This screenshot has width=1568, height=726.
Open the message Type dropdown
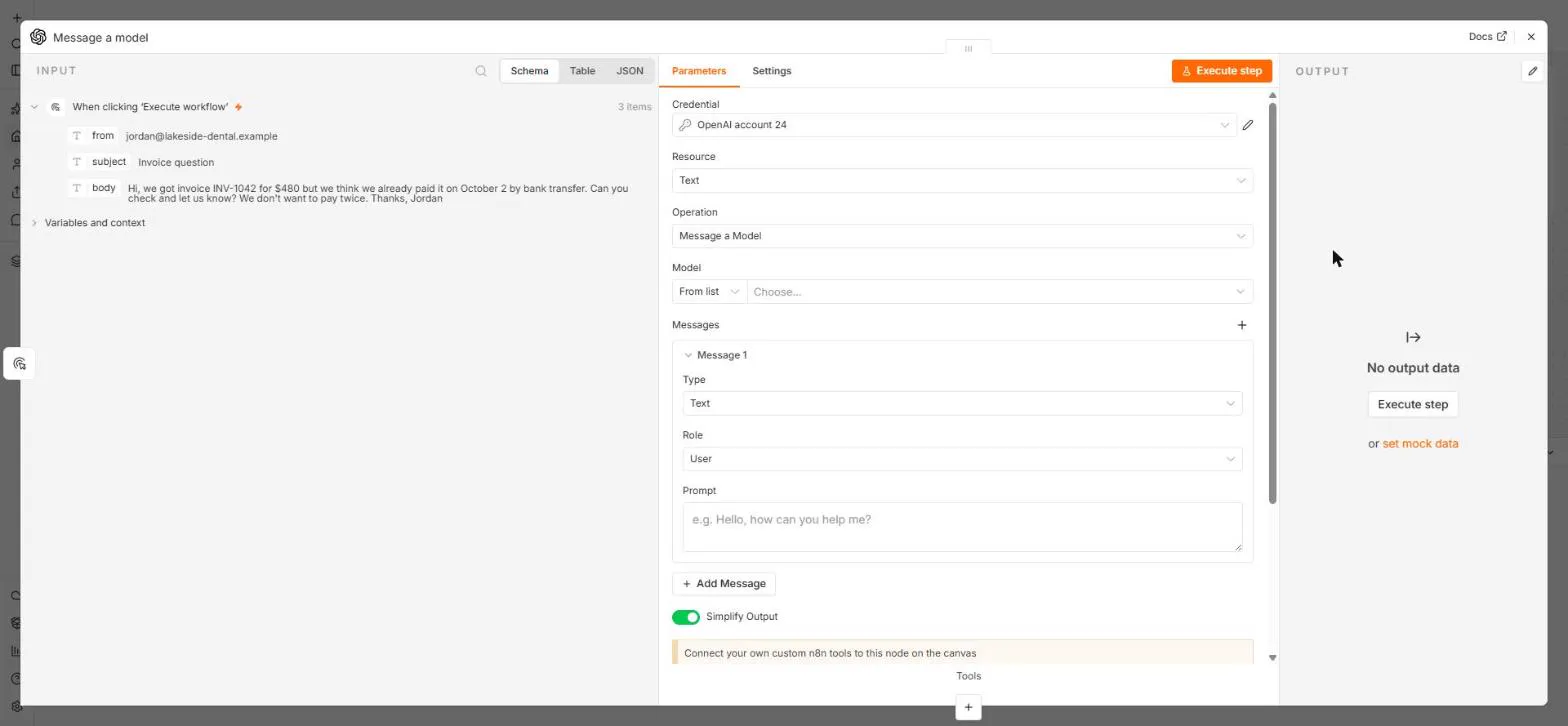coord(962,403)
